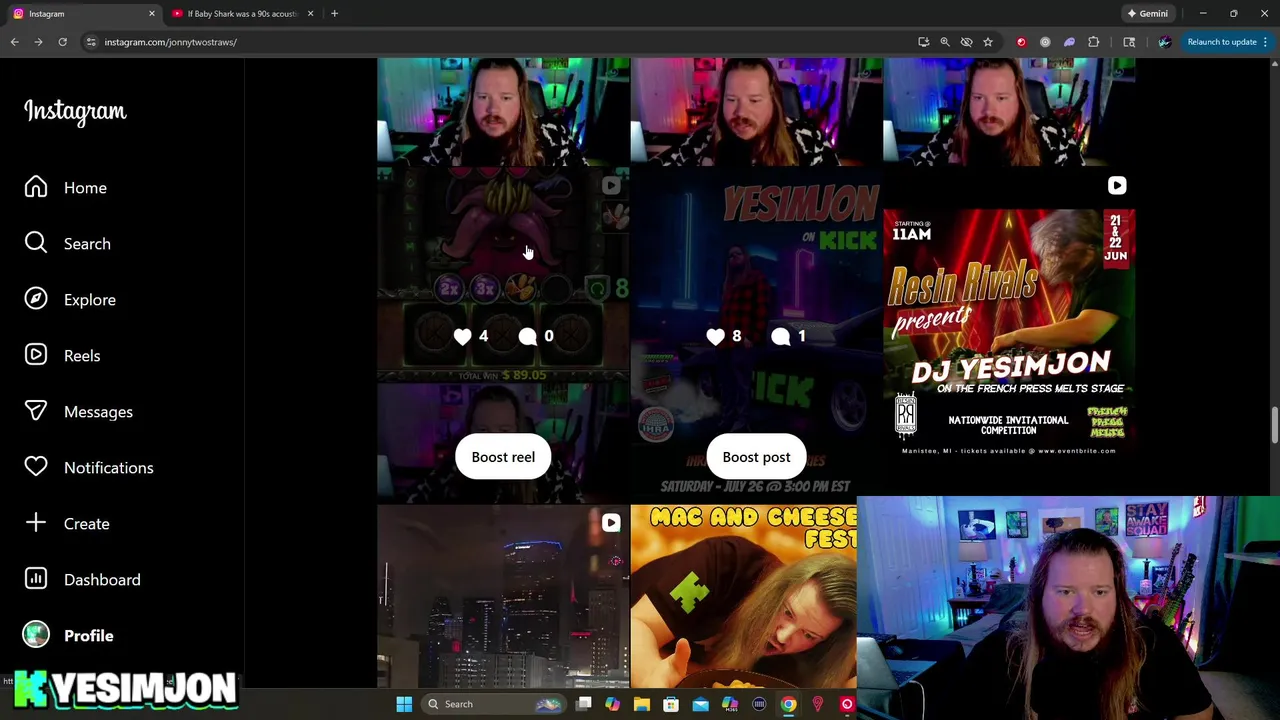This screenshot has height=720, width=1280.
Task: Click the zoom magnifier icon in address bar
Action: [945, 42]
